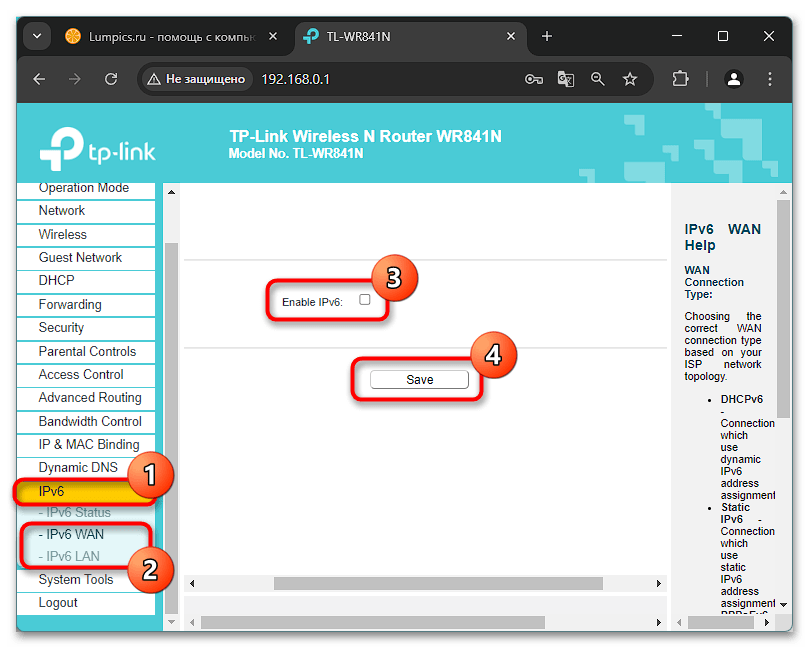Open the Network menu
The height and width of the screenshot is (648, 809).
86,211
